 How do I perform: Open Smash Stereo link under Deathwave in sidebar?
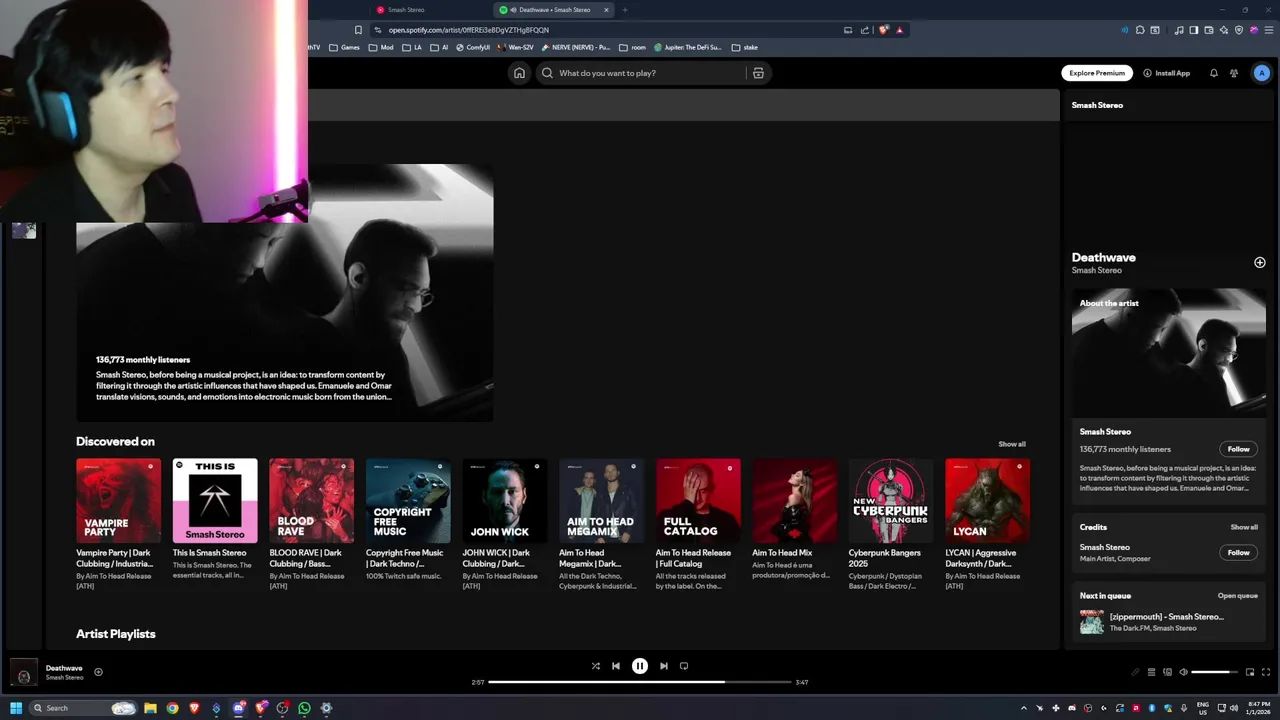pos(1097,270)
